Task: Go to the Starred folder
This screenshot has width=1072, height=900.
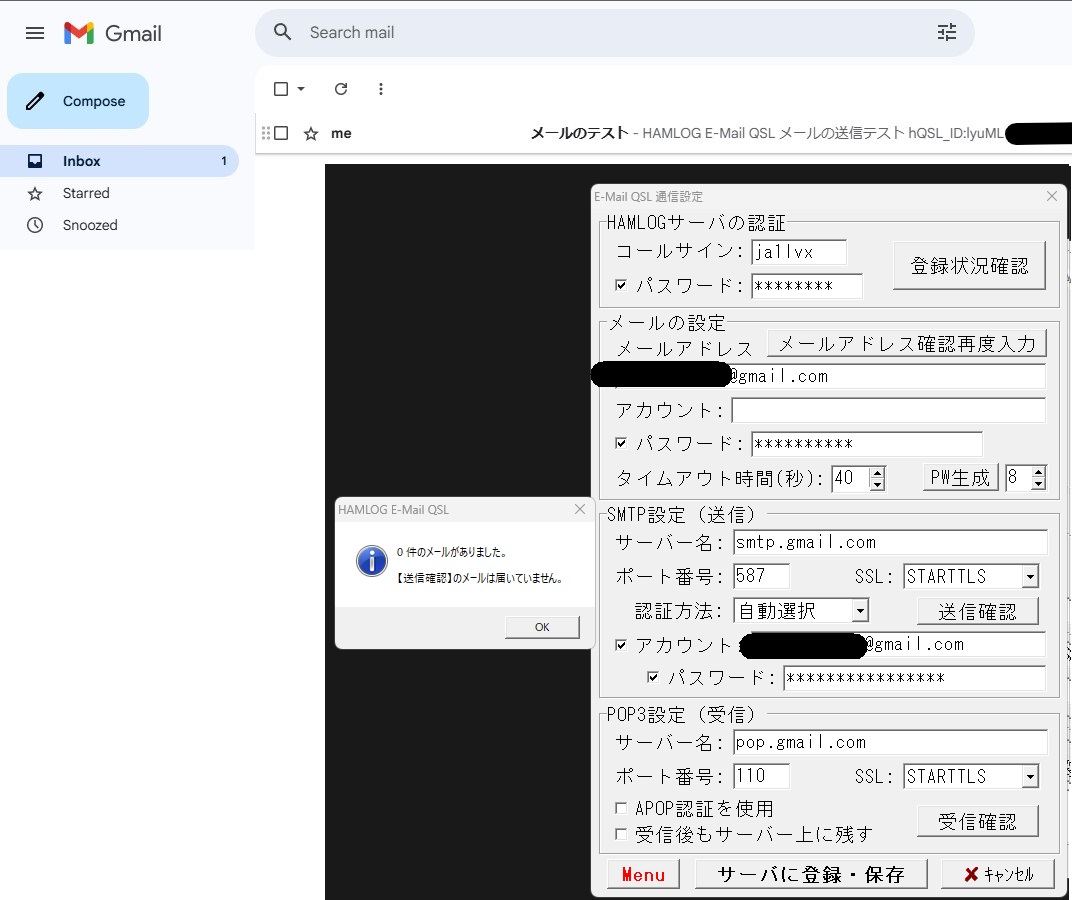Action: tap(86, 193)
